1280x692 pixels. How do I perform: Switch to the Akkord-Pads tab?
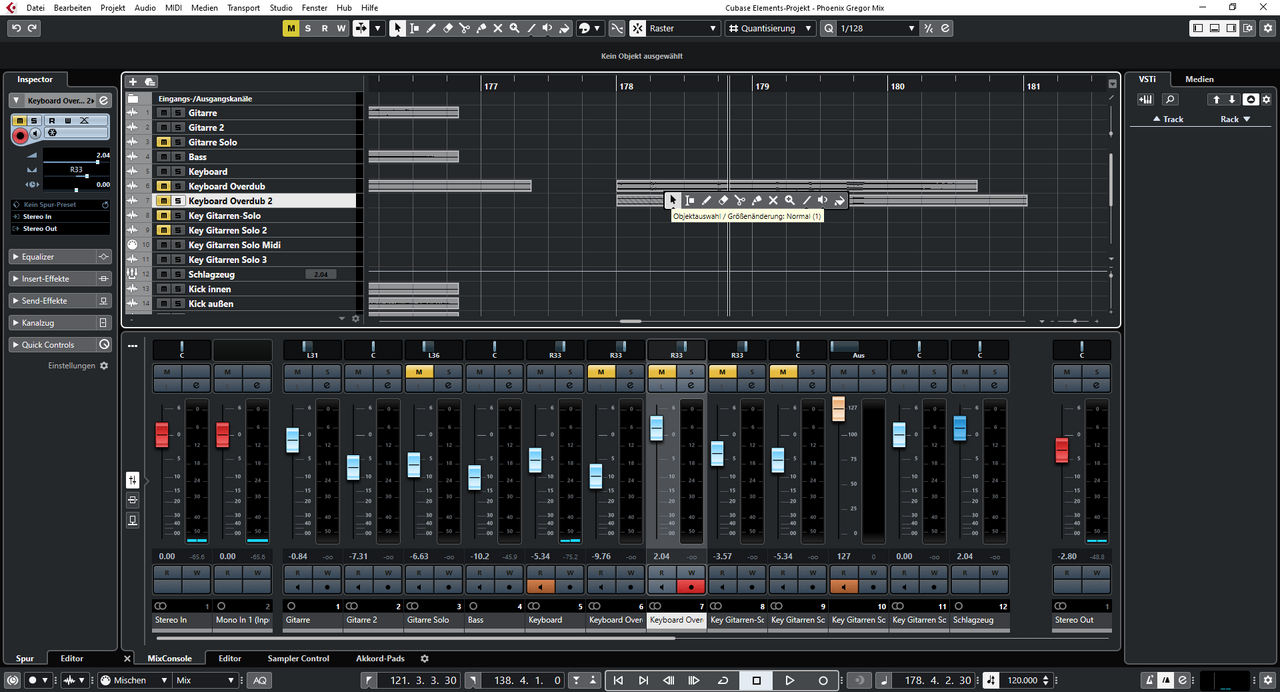(380, 659)
